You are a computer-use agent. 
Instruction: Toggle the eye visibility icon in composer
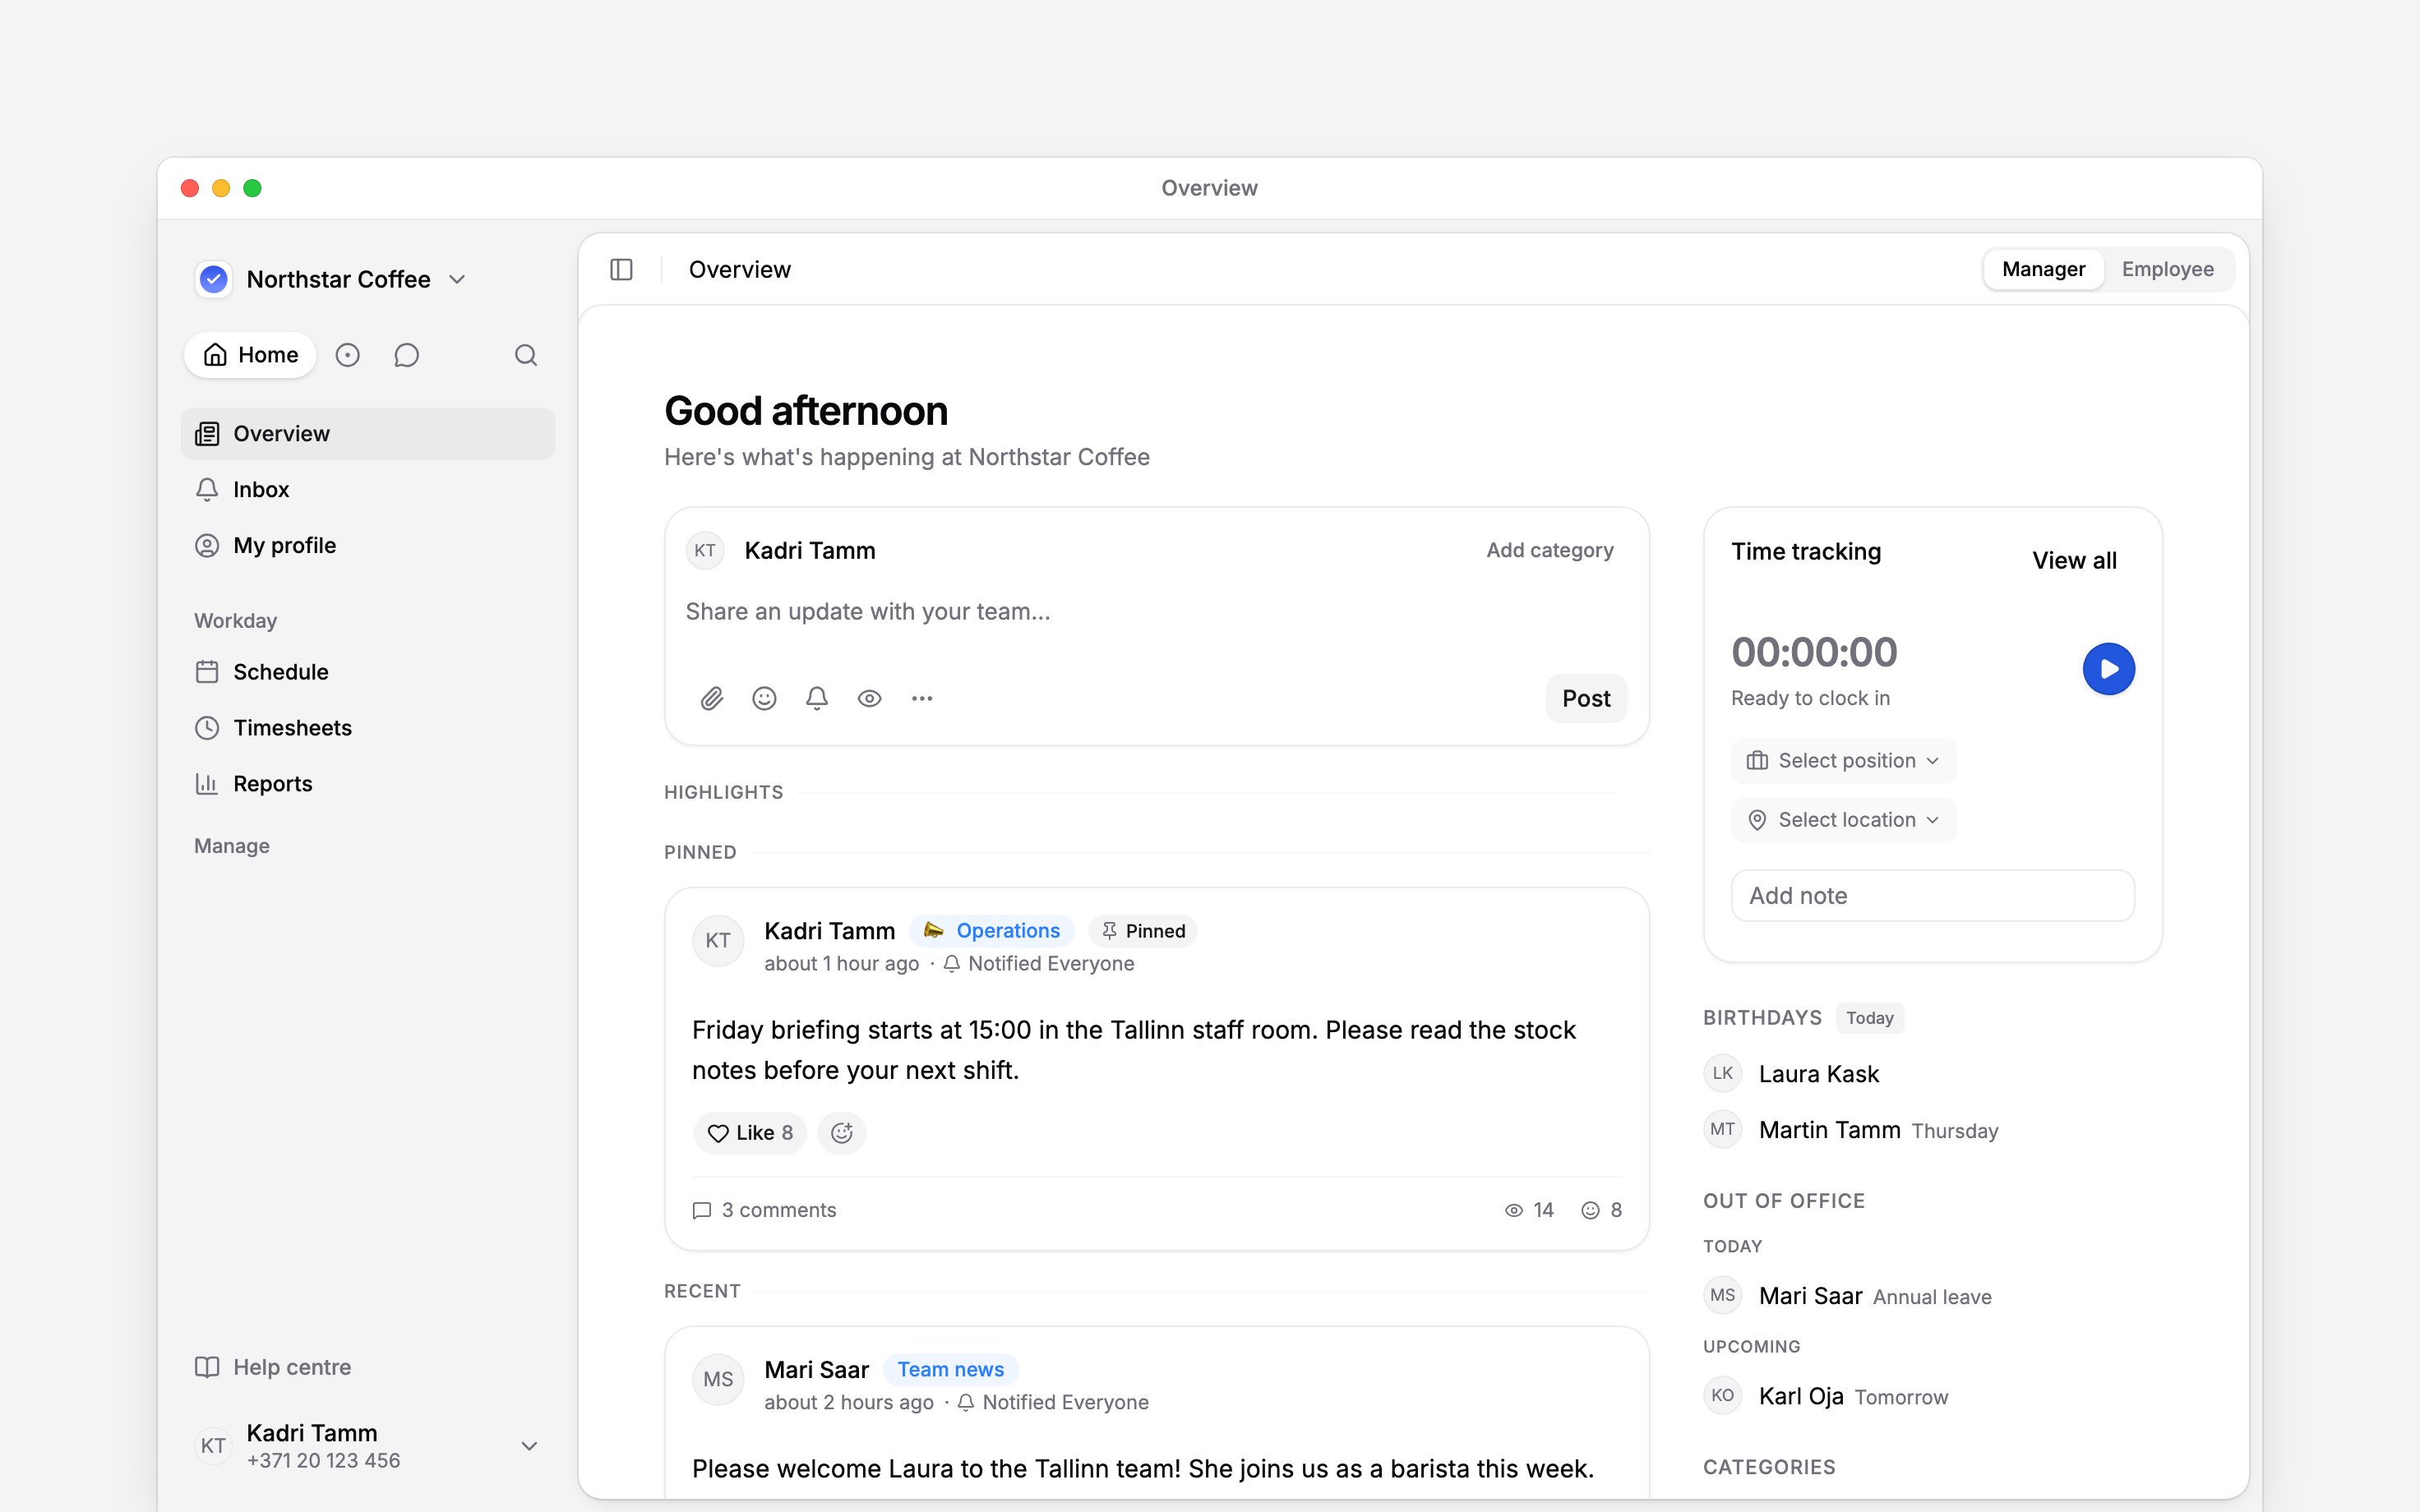tap(870, 698)
